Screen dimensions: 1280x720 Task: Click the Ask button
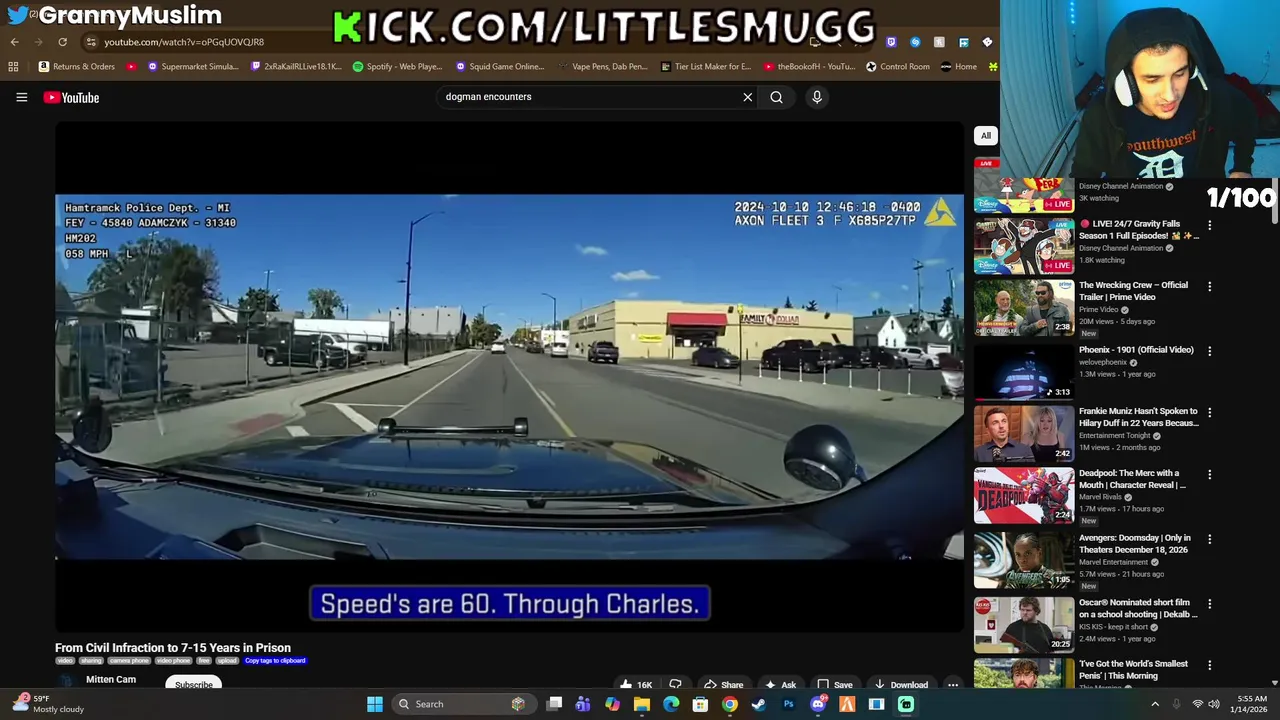coord(780,685)
